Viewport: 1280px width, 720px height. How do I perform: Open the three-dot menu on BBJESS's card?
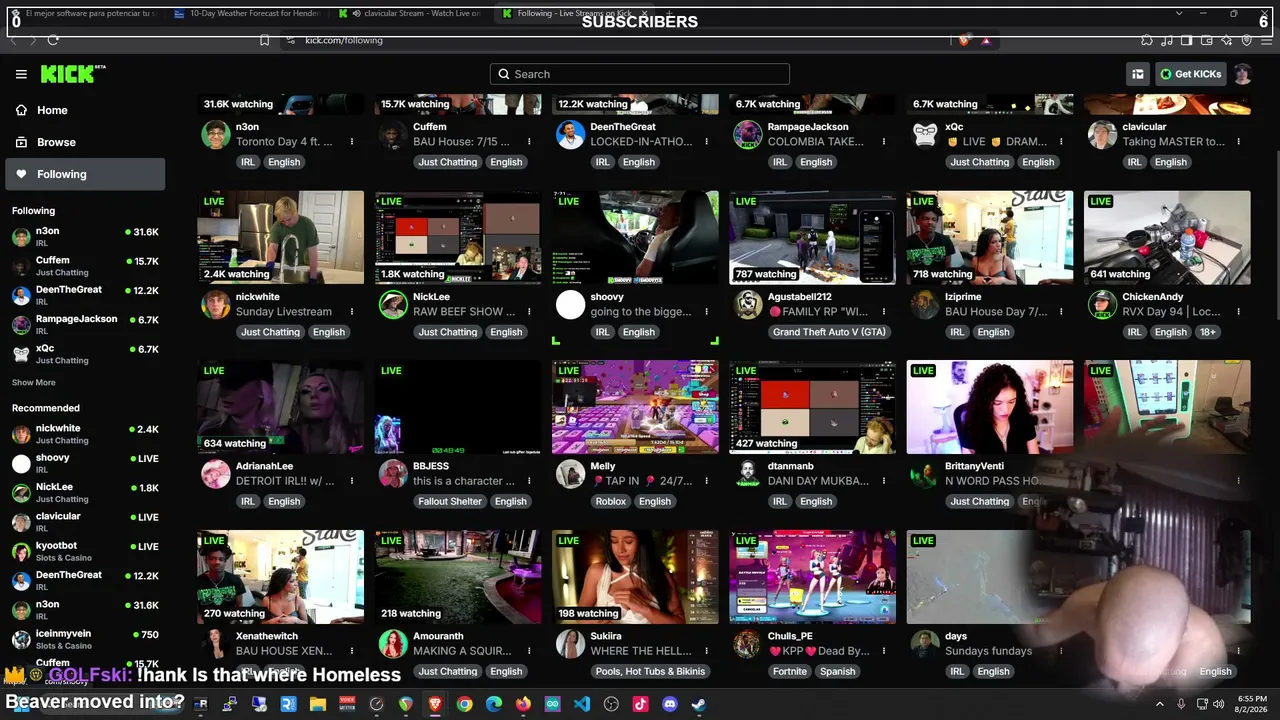(529, 481)
